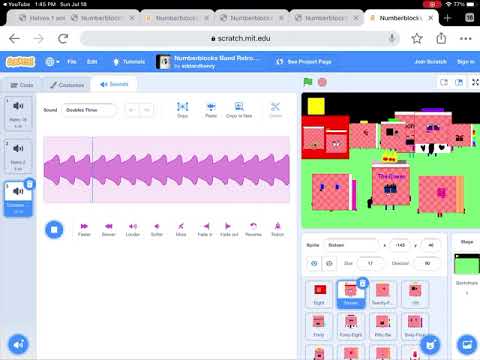This screenshot has width=480, height=360.
Task: Go back in the browser
Action: 14,39
